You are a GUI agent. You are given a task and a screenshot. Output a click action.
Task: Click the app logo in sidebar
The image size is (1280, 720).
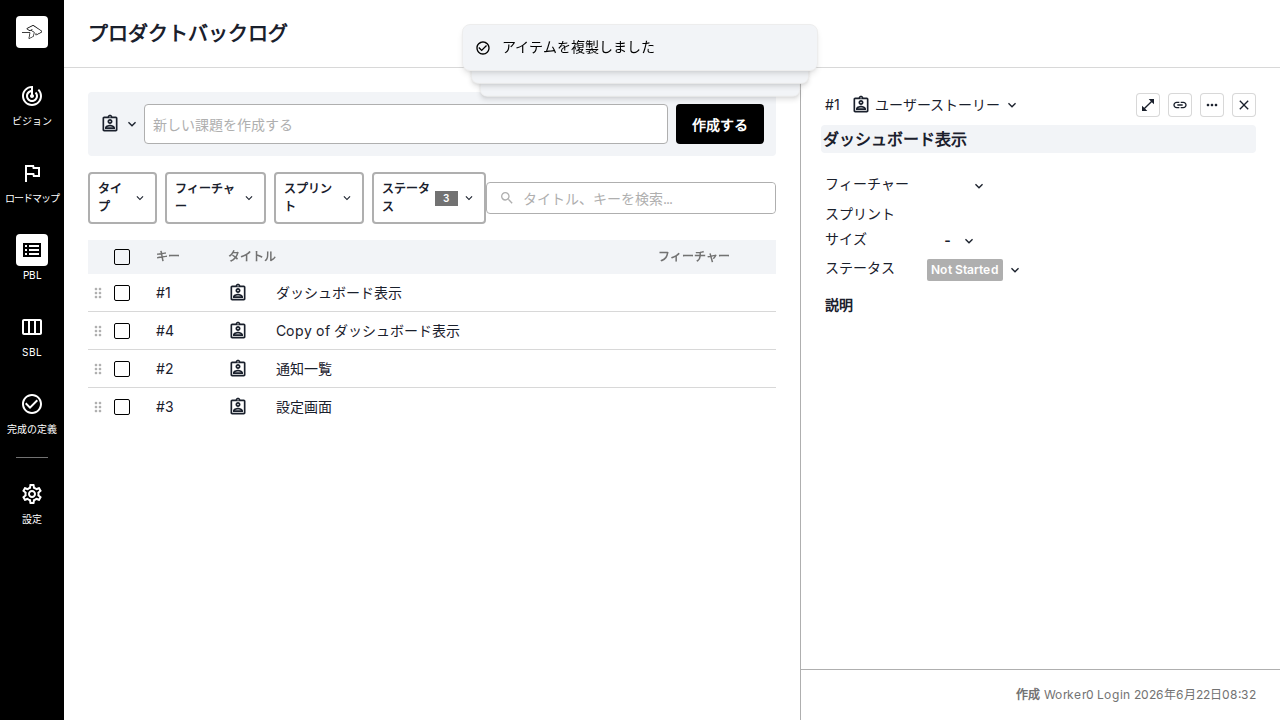32,32
